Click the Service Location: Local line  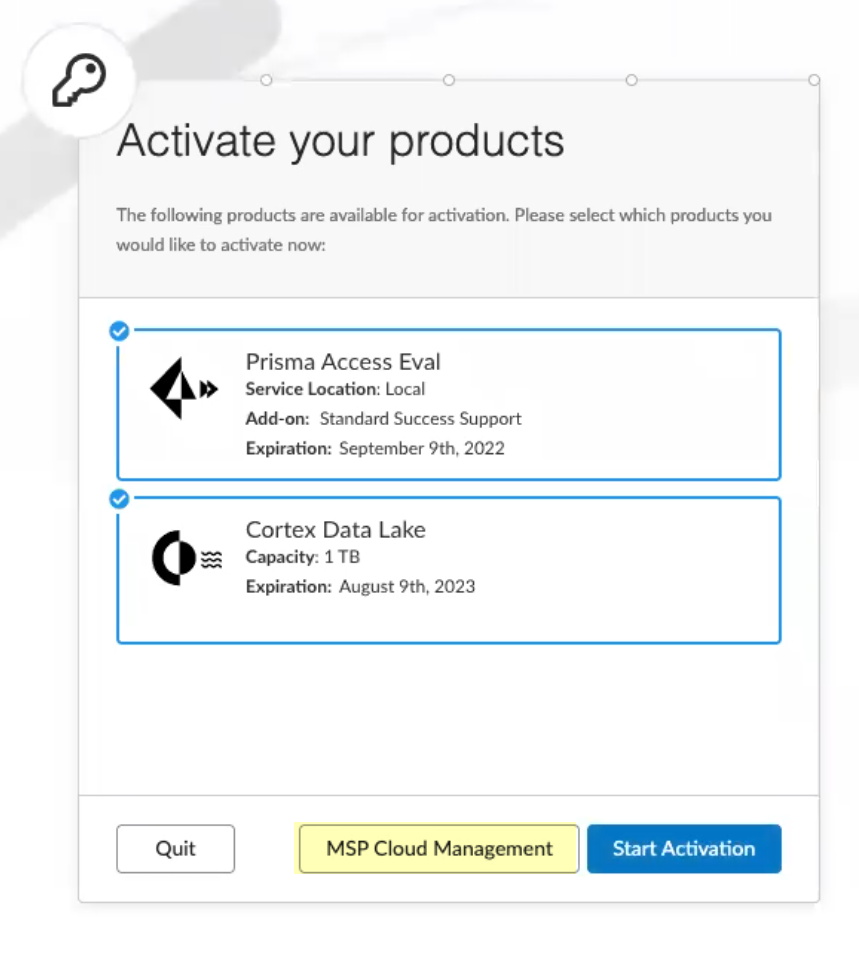pos(335,389)
